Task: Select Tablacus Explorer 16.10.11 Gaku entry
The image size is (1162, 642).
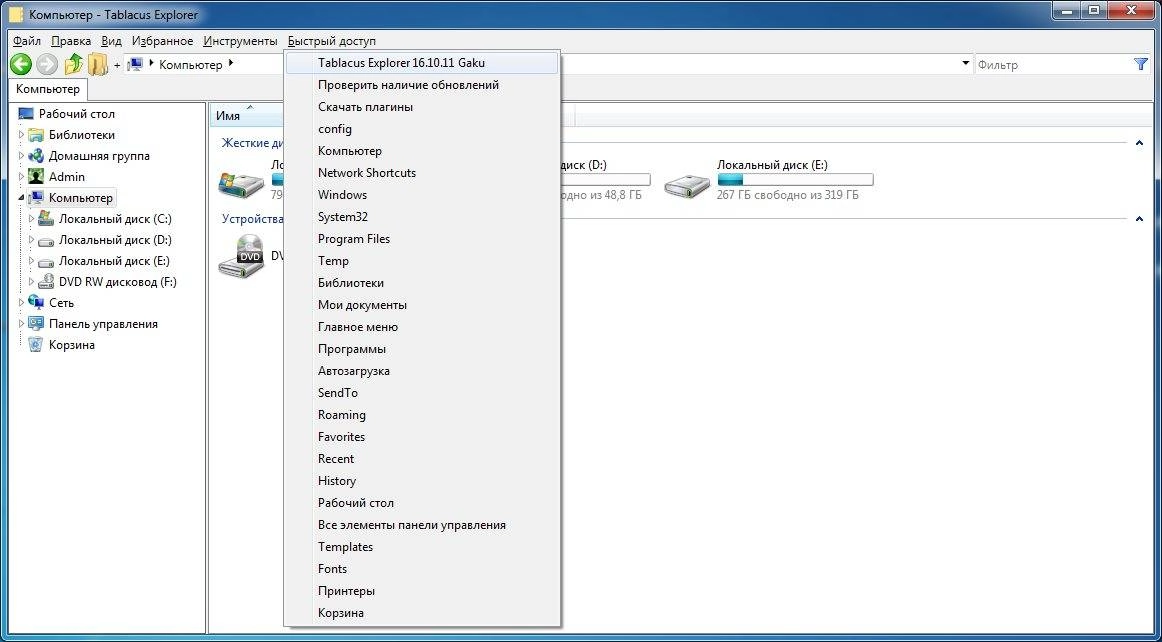Action: (x=421, y=63)
